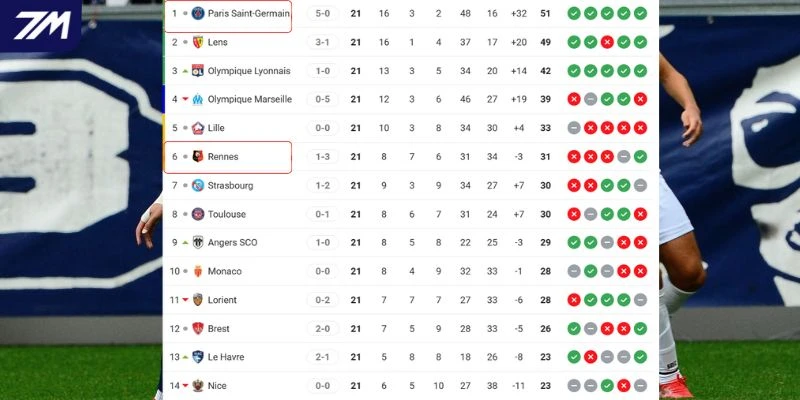
Task: Select the Brest team name
Action: pos(219,328)
